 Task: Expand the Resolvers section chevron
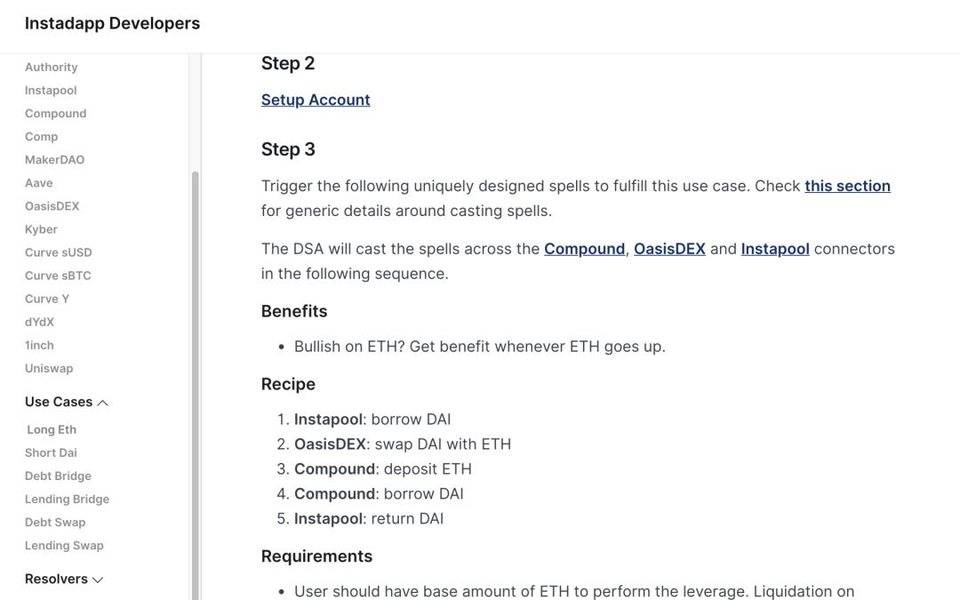point(97,580)
